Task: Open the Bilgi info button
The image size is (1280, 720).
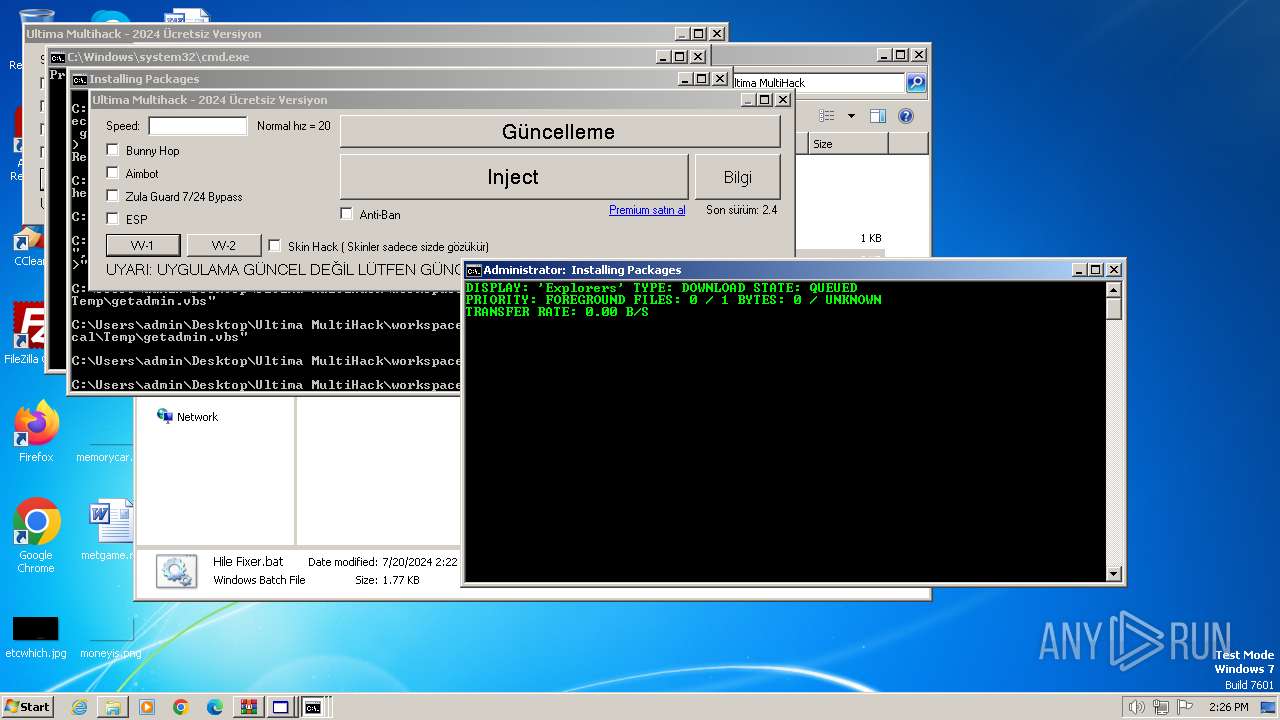Action: click(737, 177)
